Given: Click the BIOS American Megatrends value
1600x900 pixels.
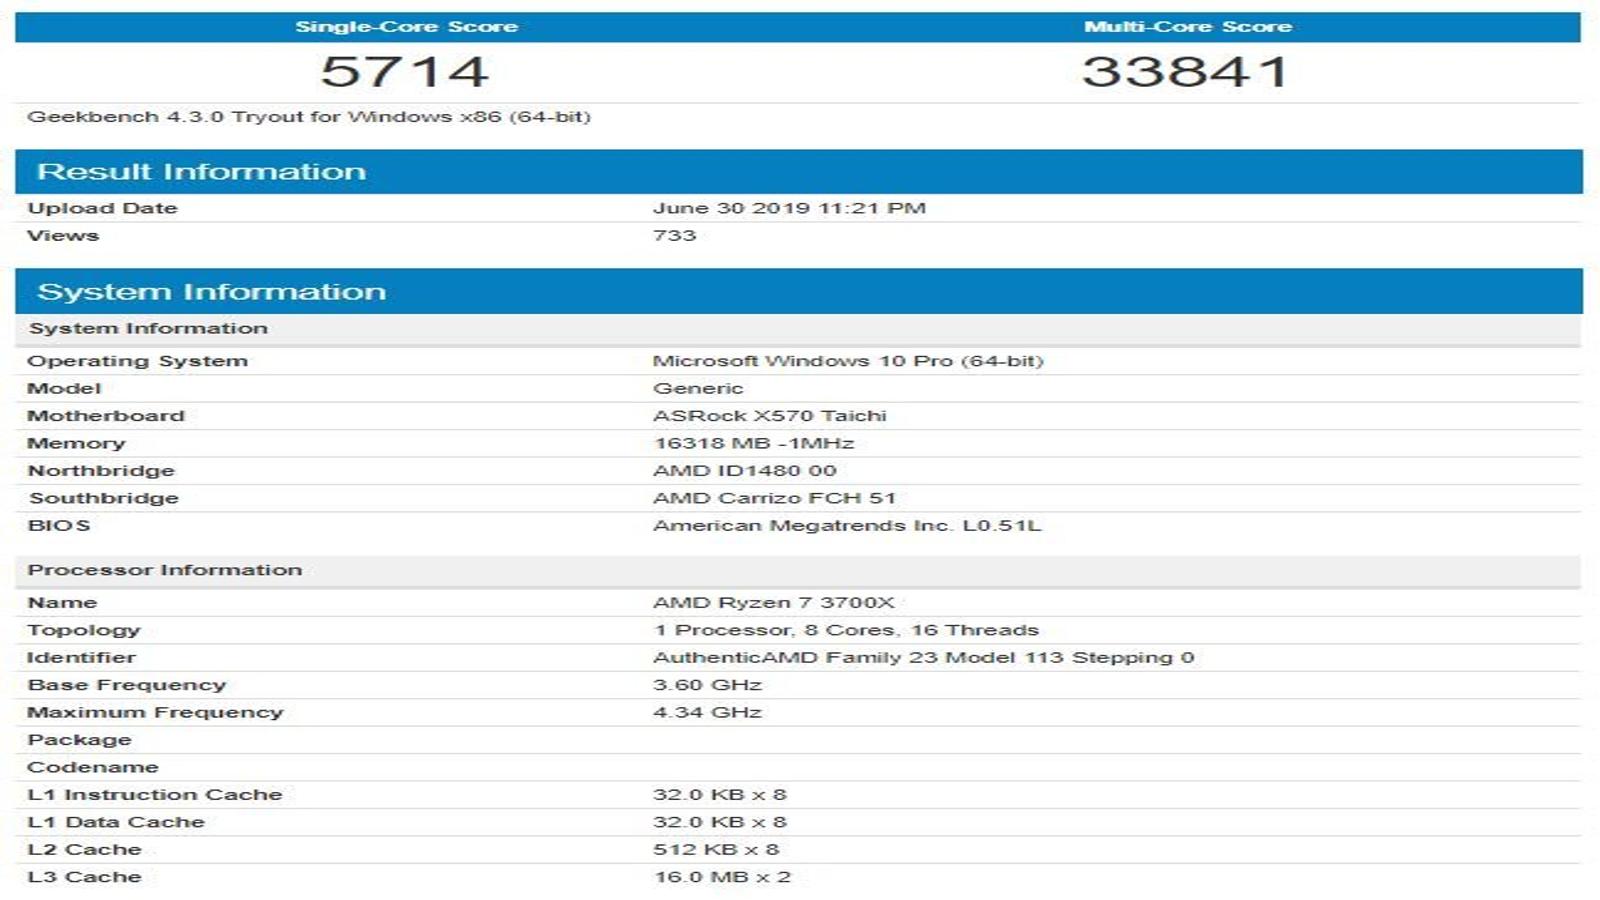Looking at the screenshot, I should pyautogui.click(x=847, y=526).
